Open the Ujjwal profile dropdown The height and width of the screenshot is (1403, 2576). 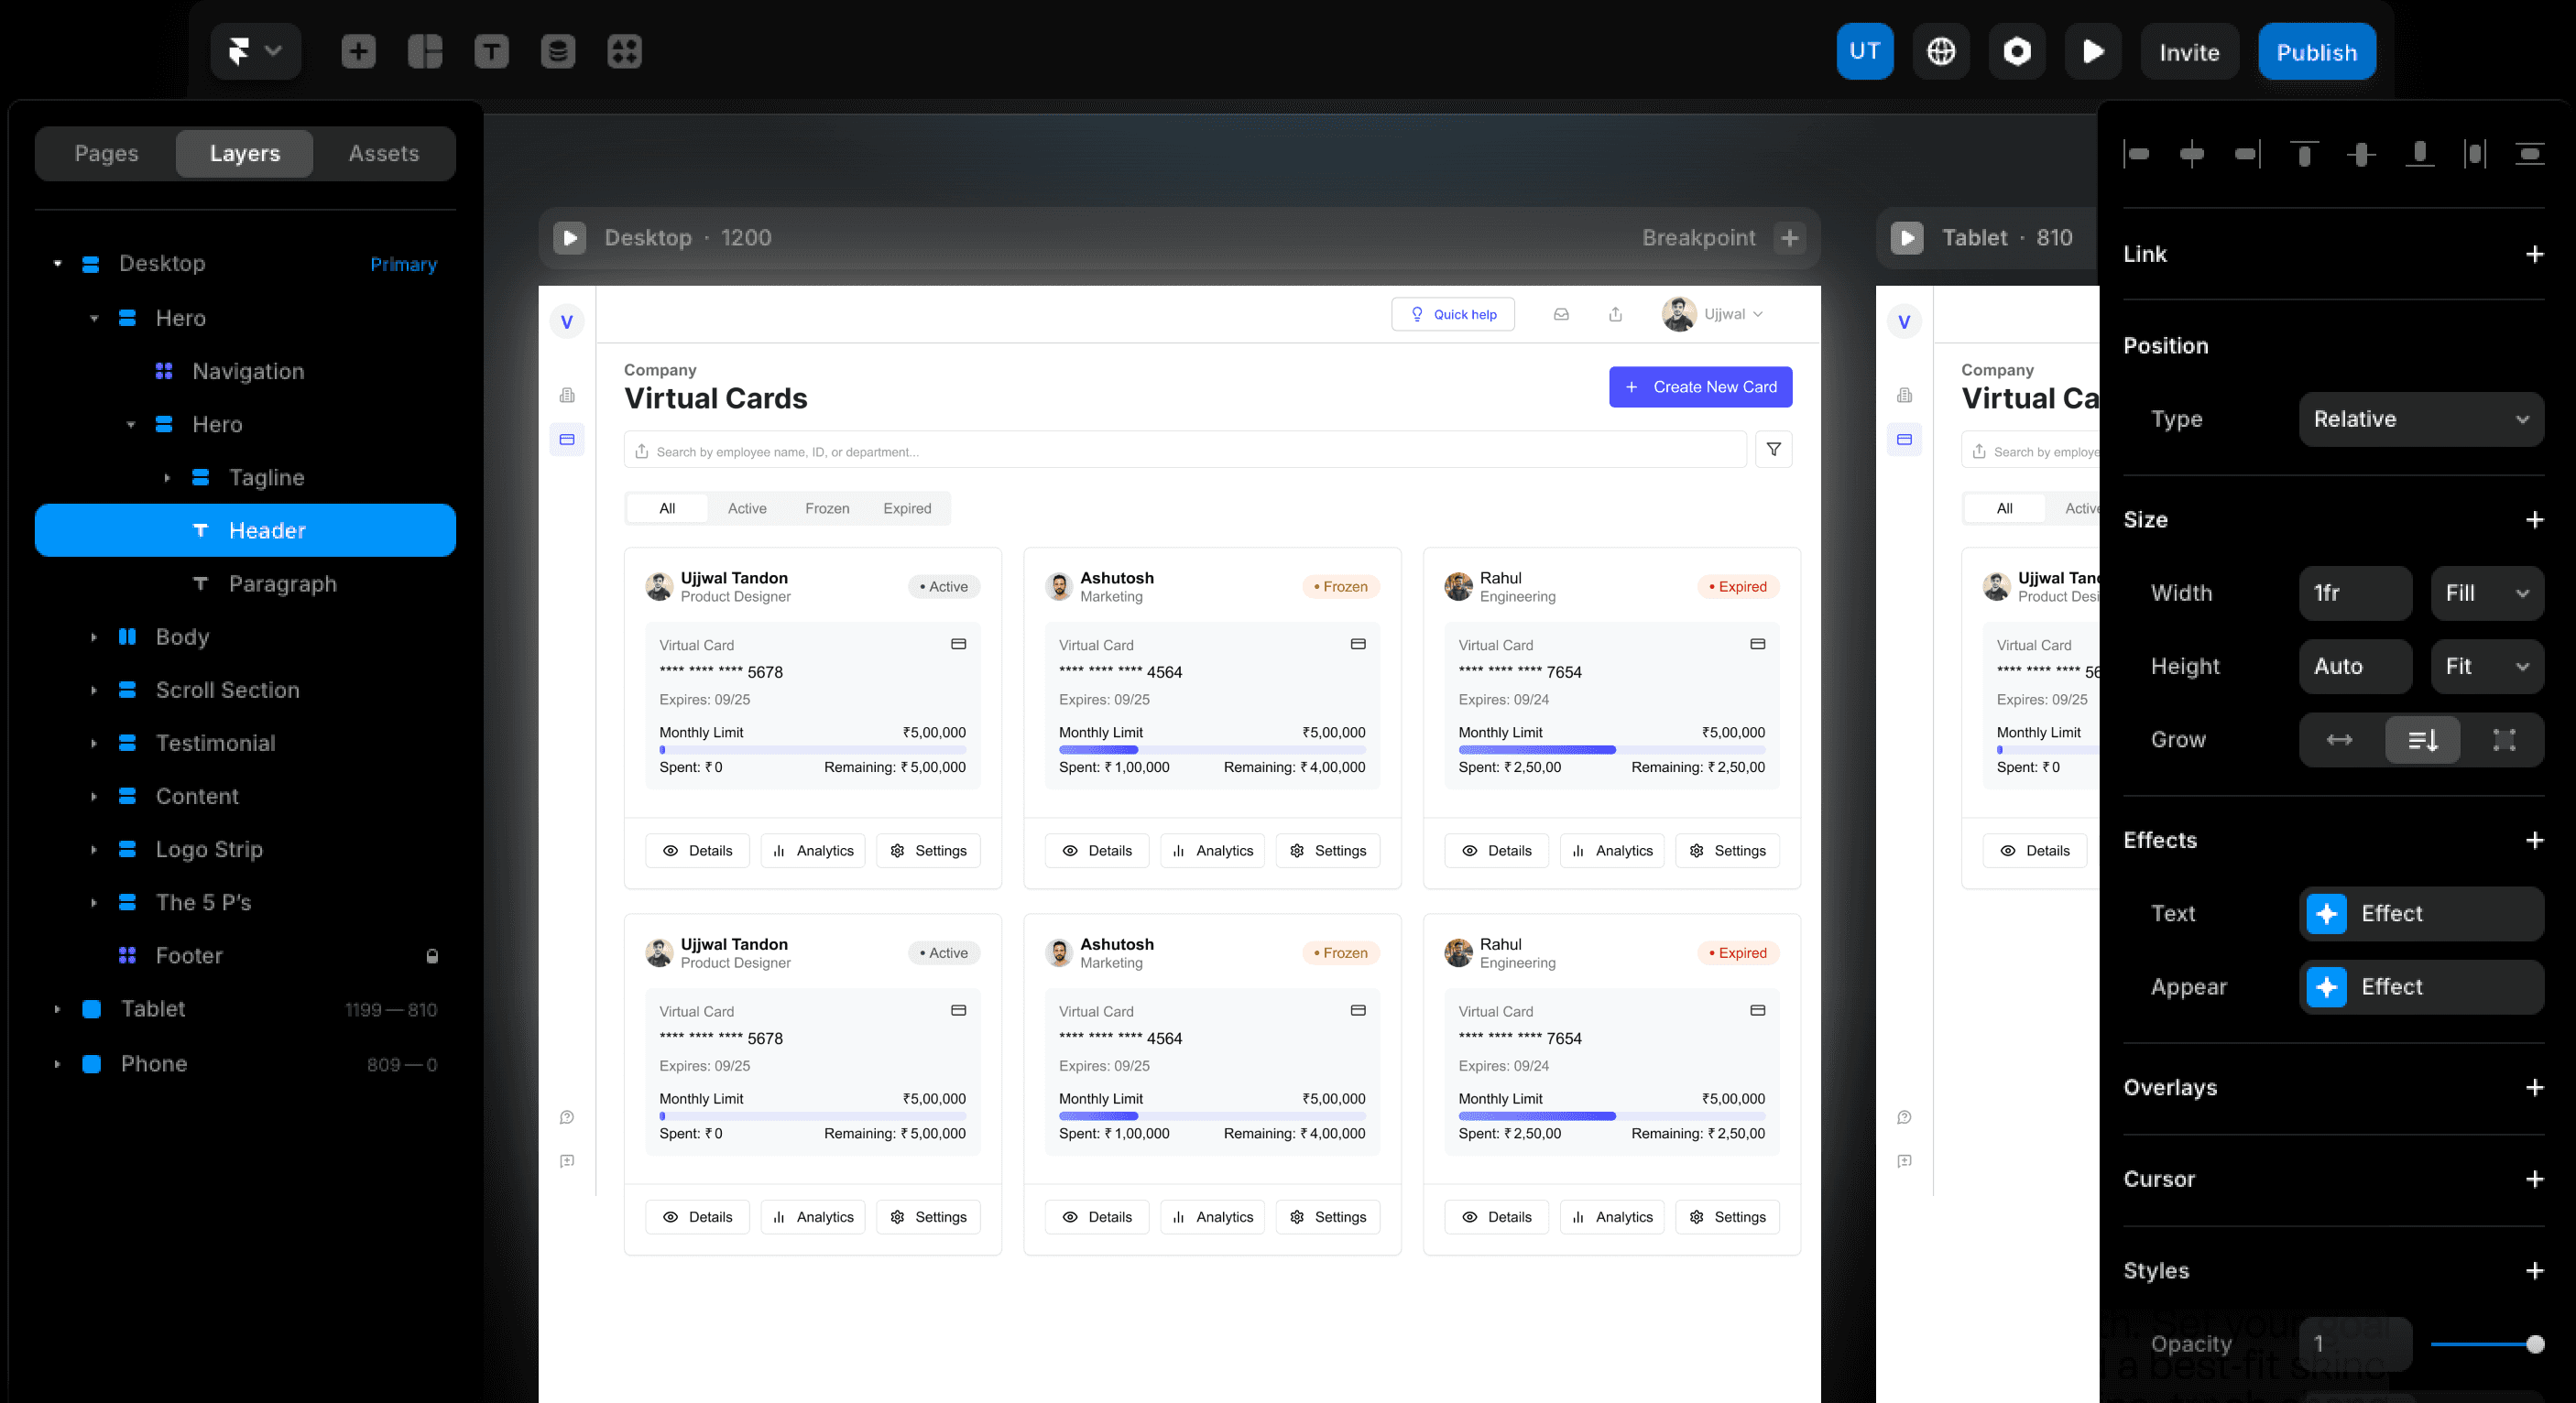point(1713,314)
